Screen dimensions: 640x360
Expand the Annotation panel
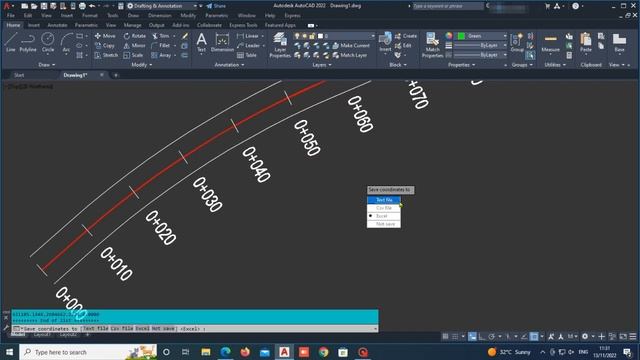(x=229, y=65)
